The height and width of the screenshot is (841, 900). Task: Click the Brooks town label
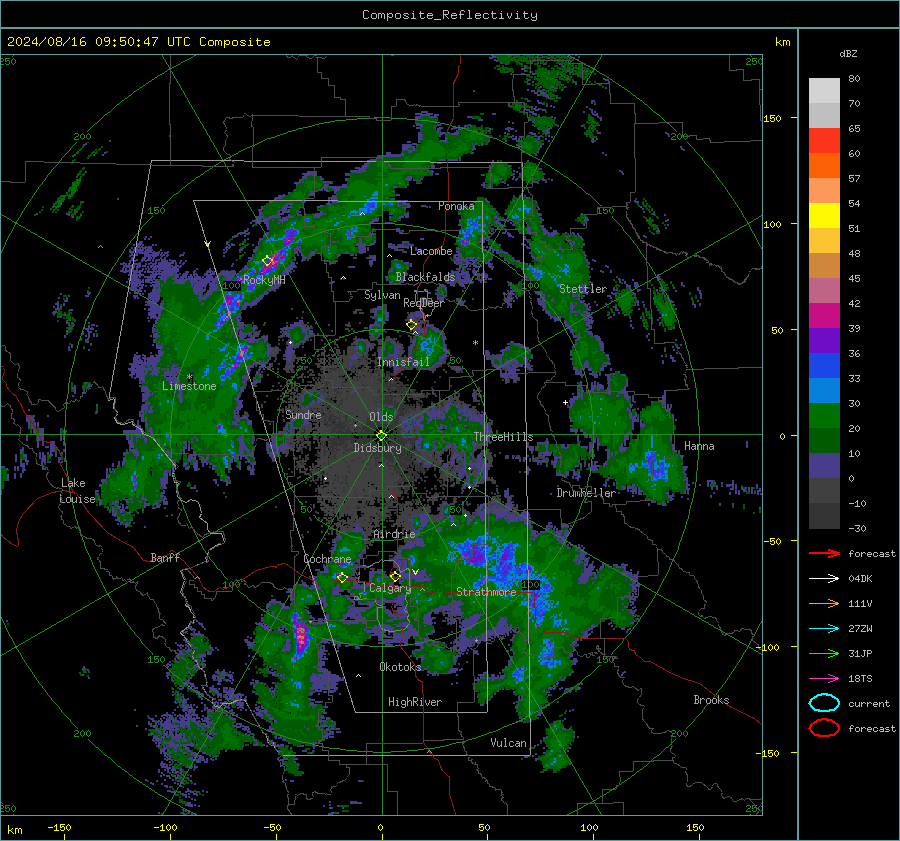click(x=711, y=700)
